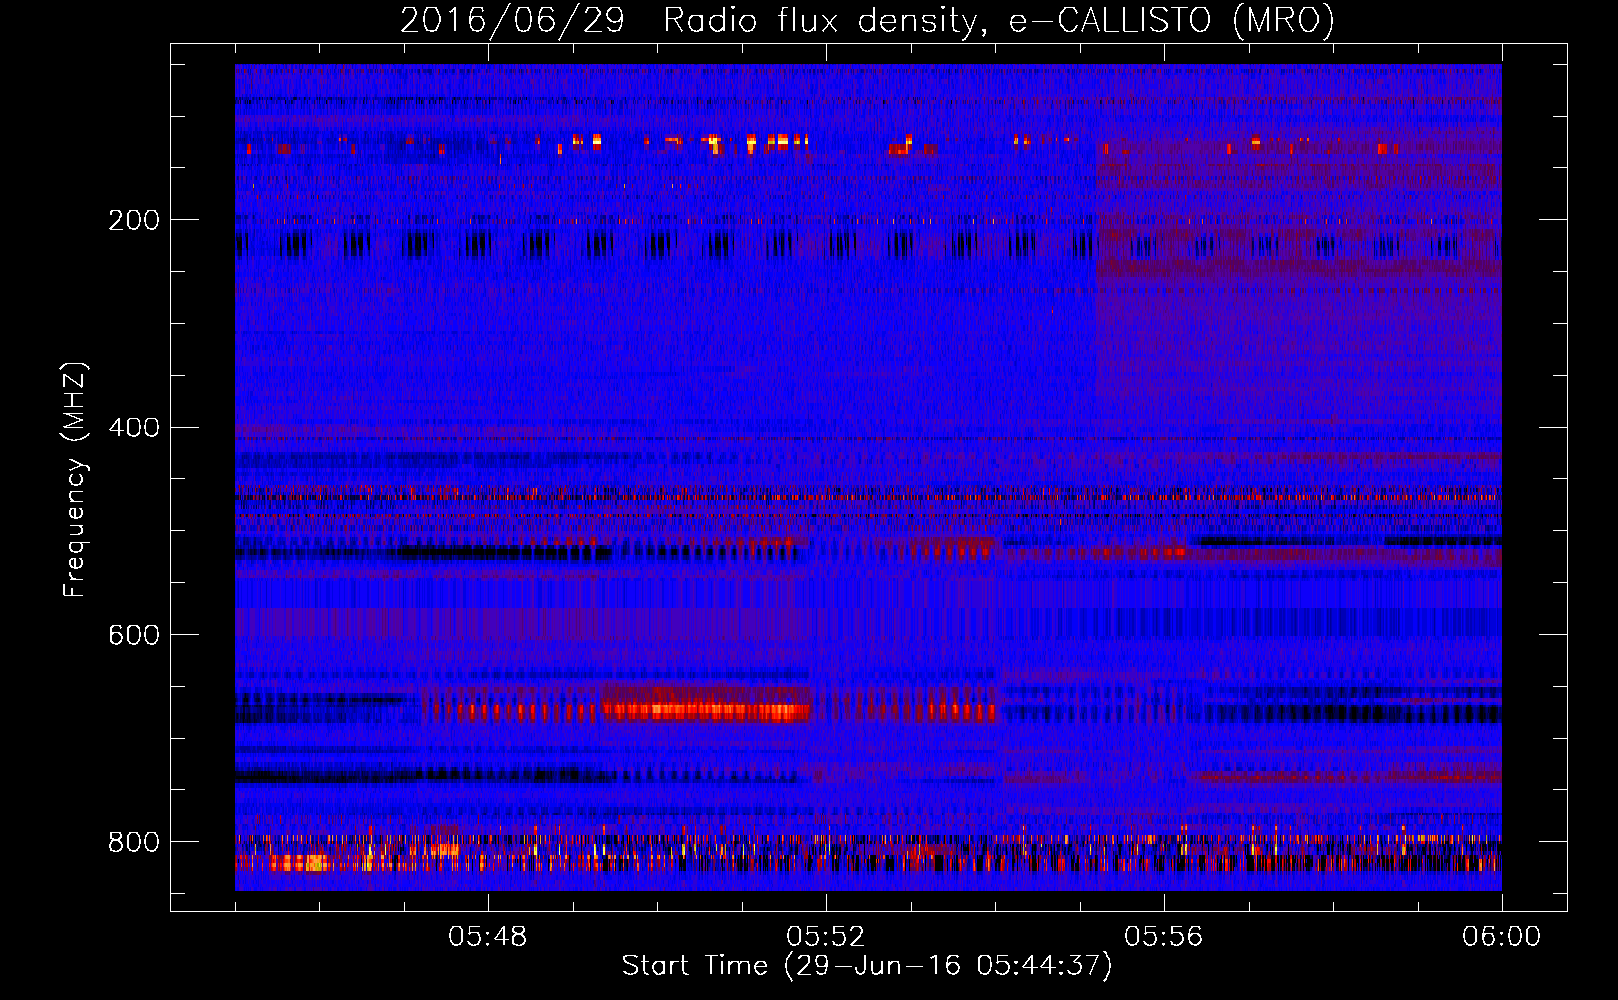Click the bright red burst near 670 MHz

705,711
